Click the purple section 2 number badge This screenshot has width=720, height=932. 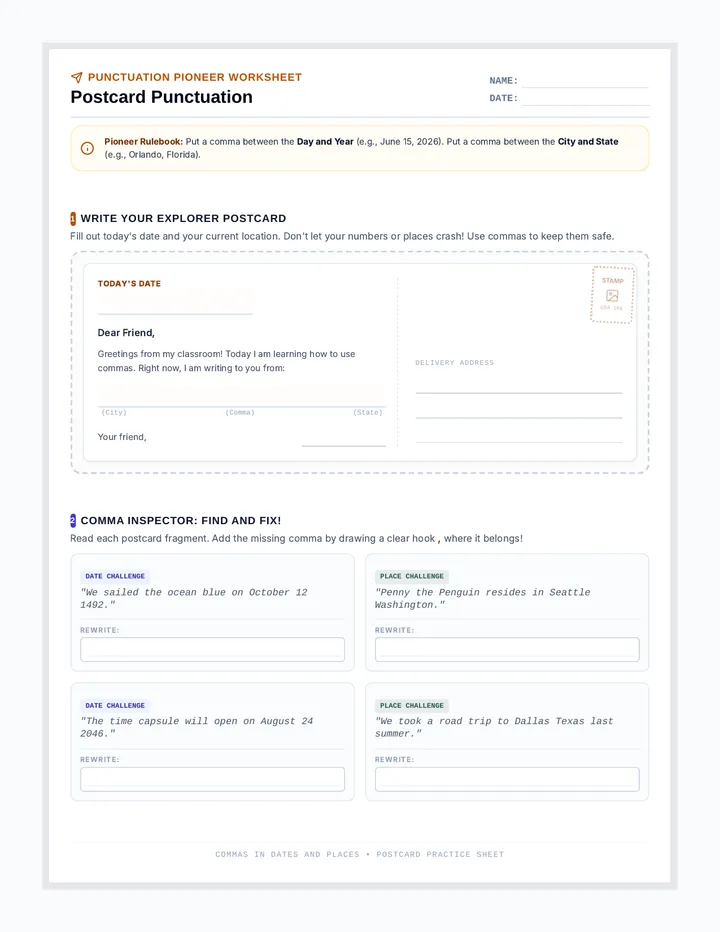[x=73, y=521]
